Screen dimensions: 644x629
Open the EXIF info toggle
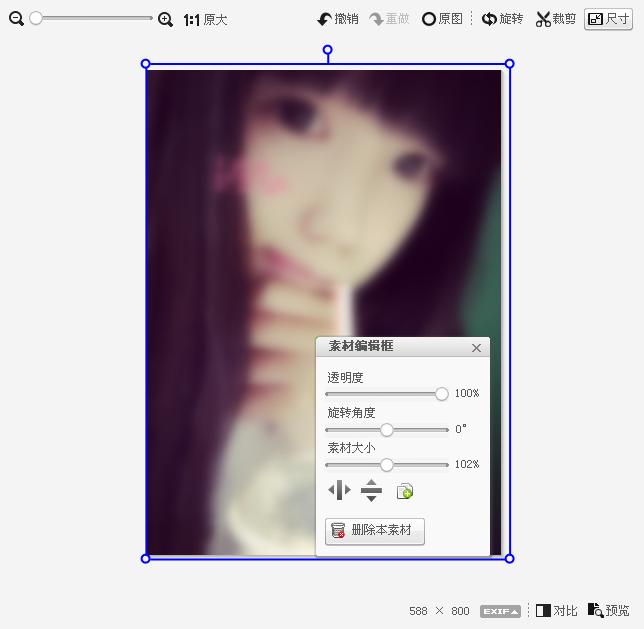click(x=500, y=611)
